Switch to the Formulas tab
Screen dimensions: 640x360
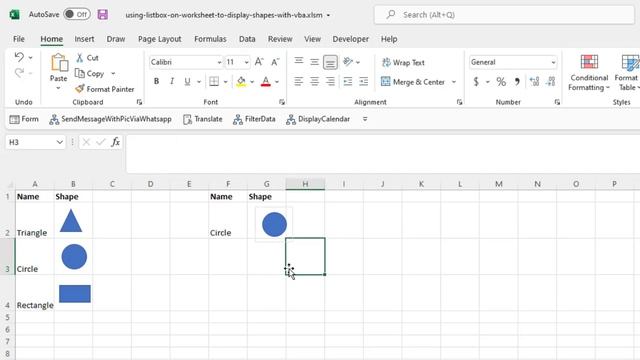(x=210, y=39)
